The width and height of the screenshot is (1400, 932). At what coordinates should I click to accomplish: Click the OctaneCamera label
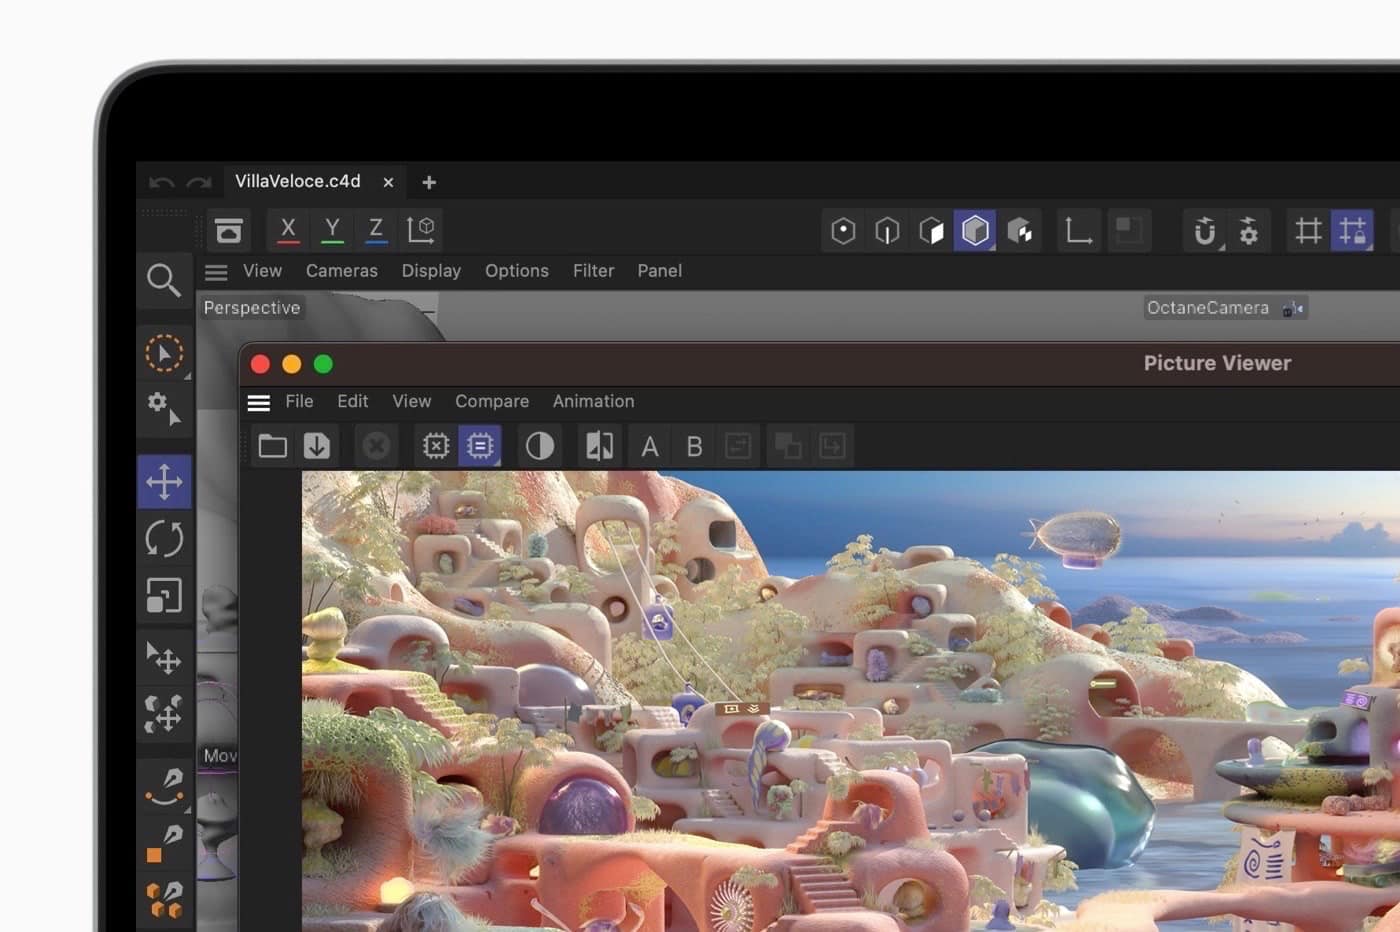point(1208,308)
